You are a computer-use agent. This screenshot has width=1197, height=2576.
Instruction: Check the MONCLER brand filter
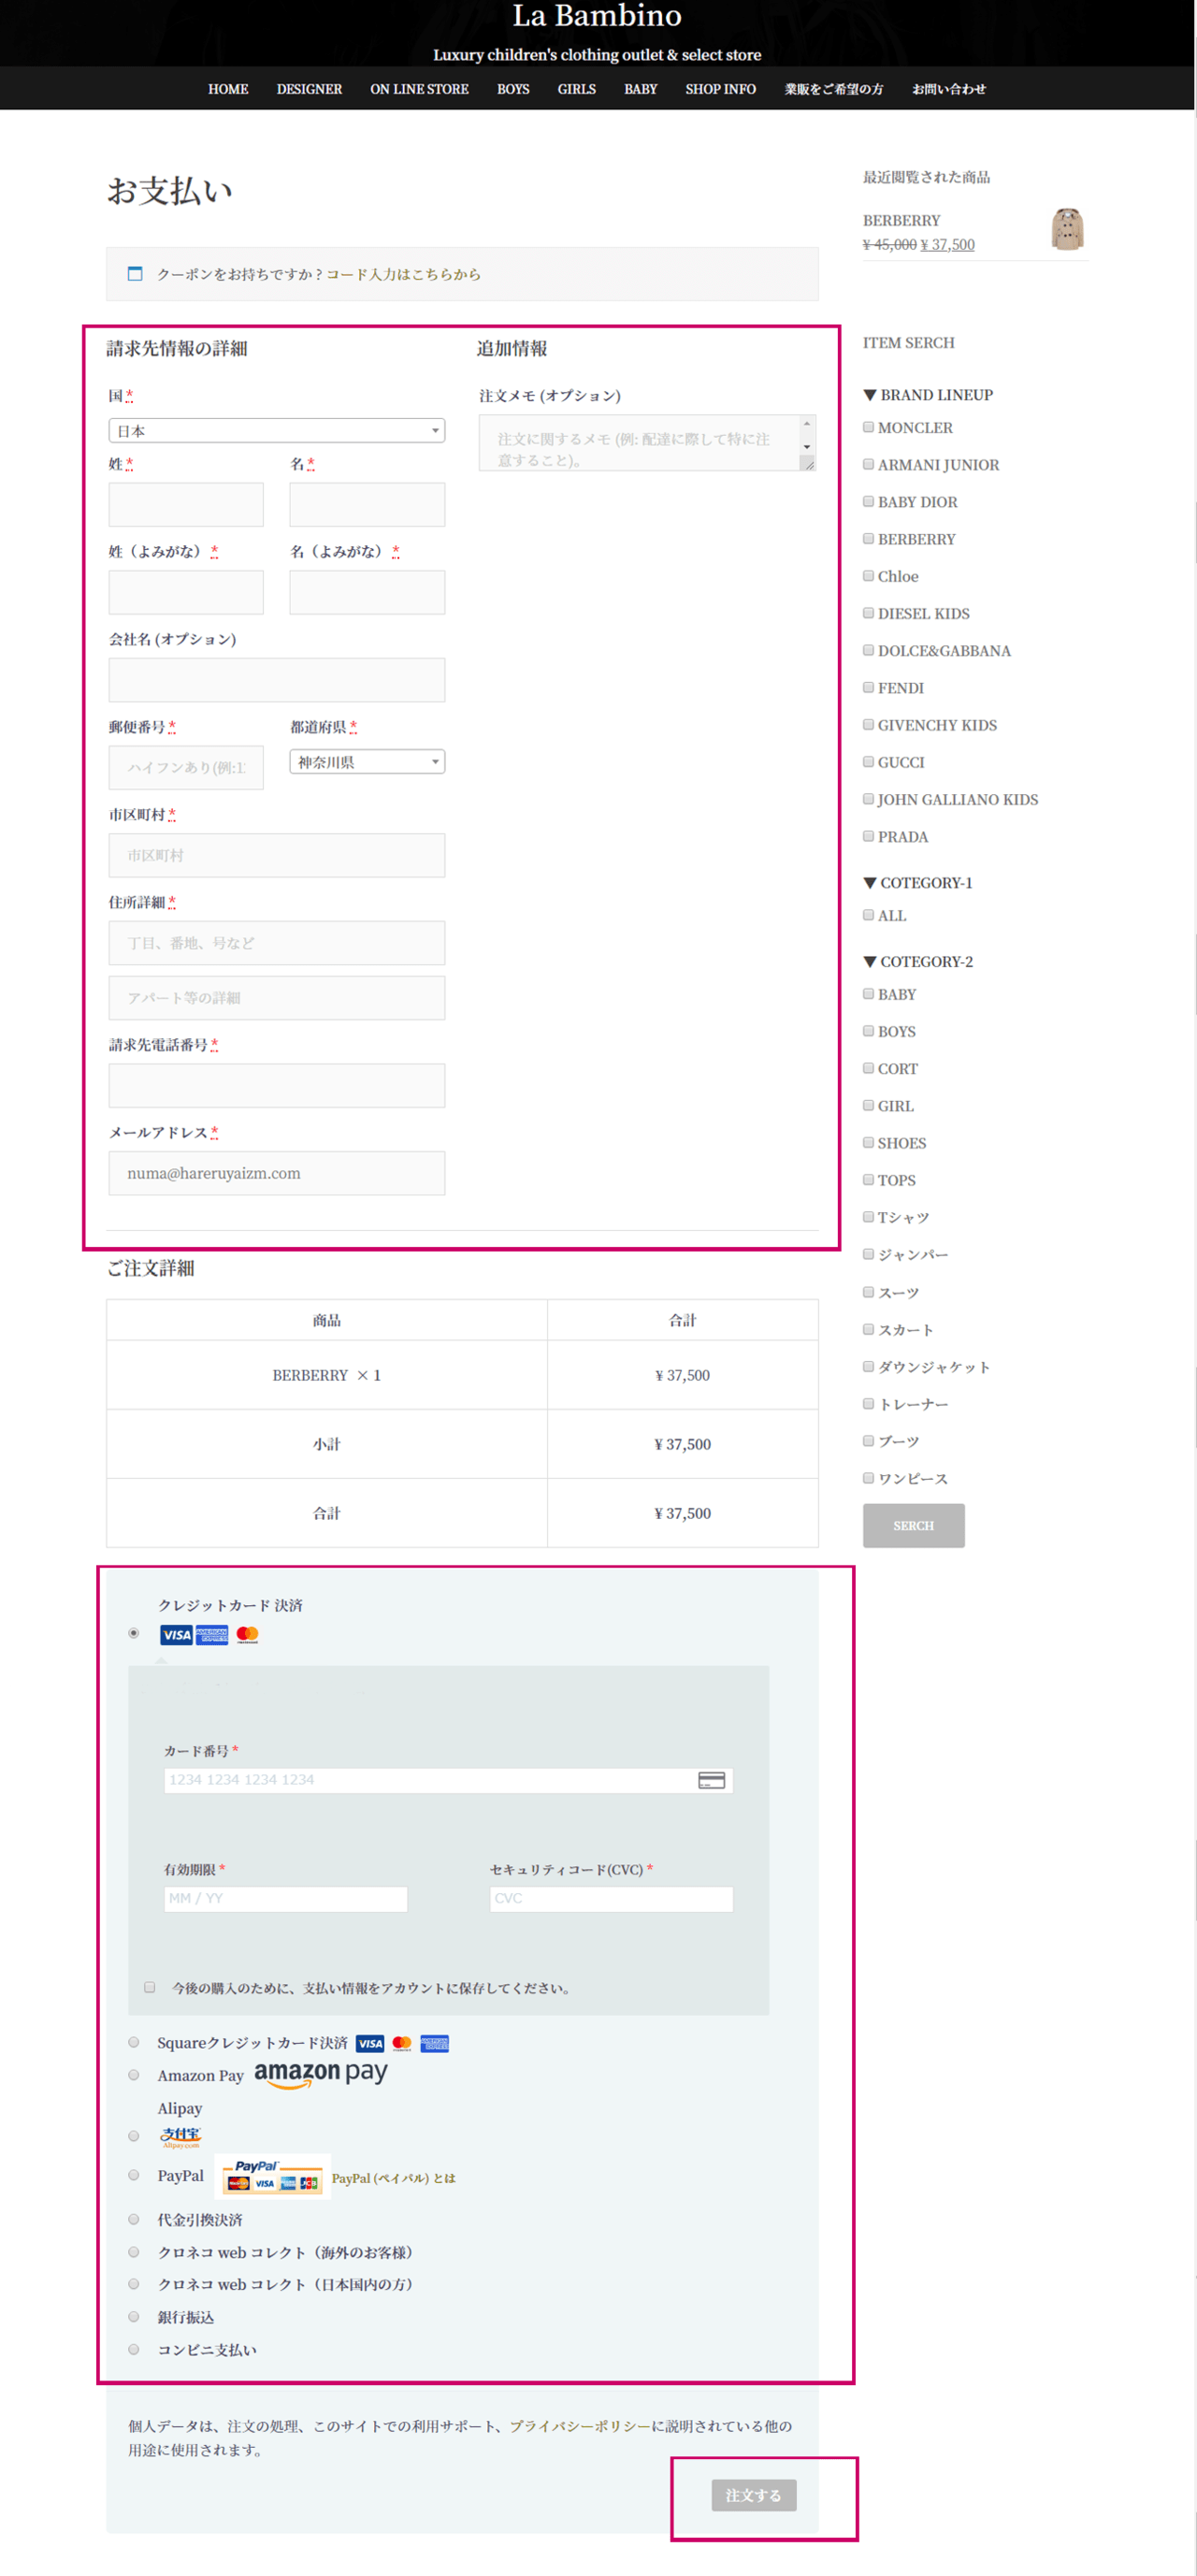(x=868, y=427)
